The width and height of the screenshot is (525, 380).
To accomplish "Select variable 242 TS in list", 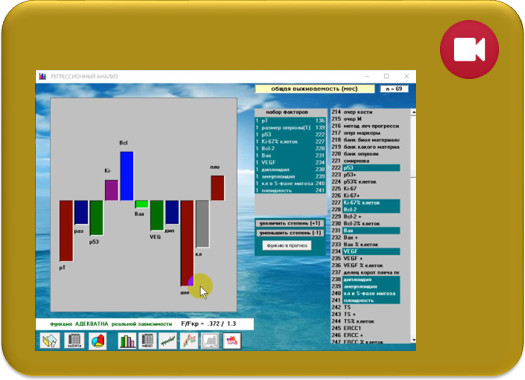I will (x=366, y=307).
